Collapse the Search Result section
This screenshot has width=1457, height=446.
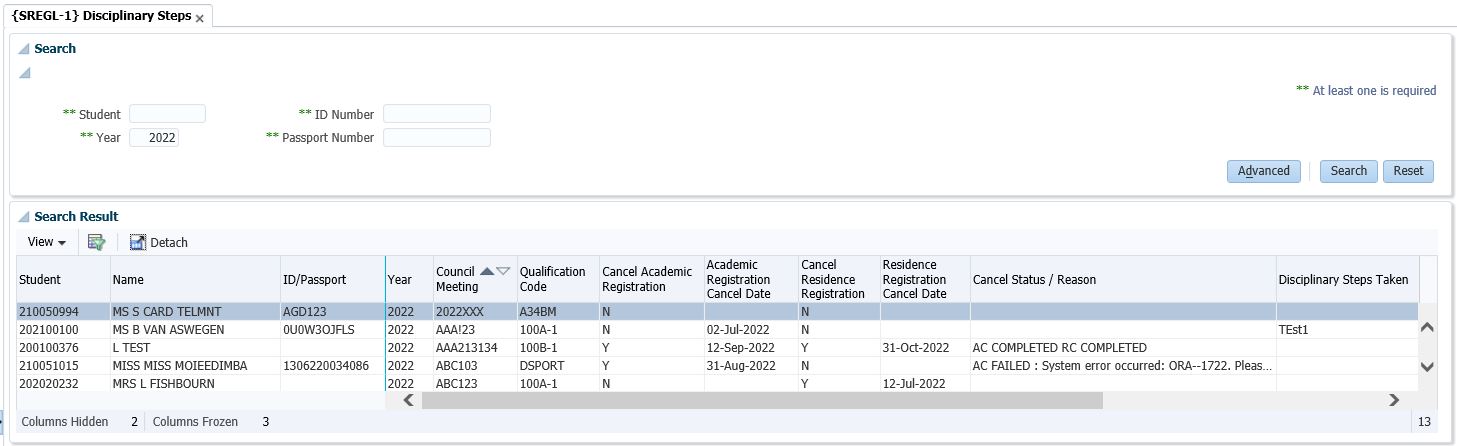(24, 217)
